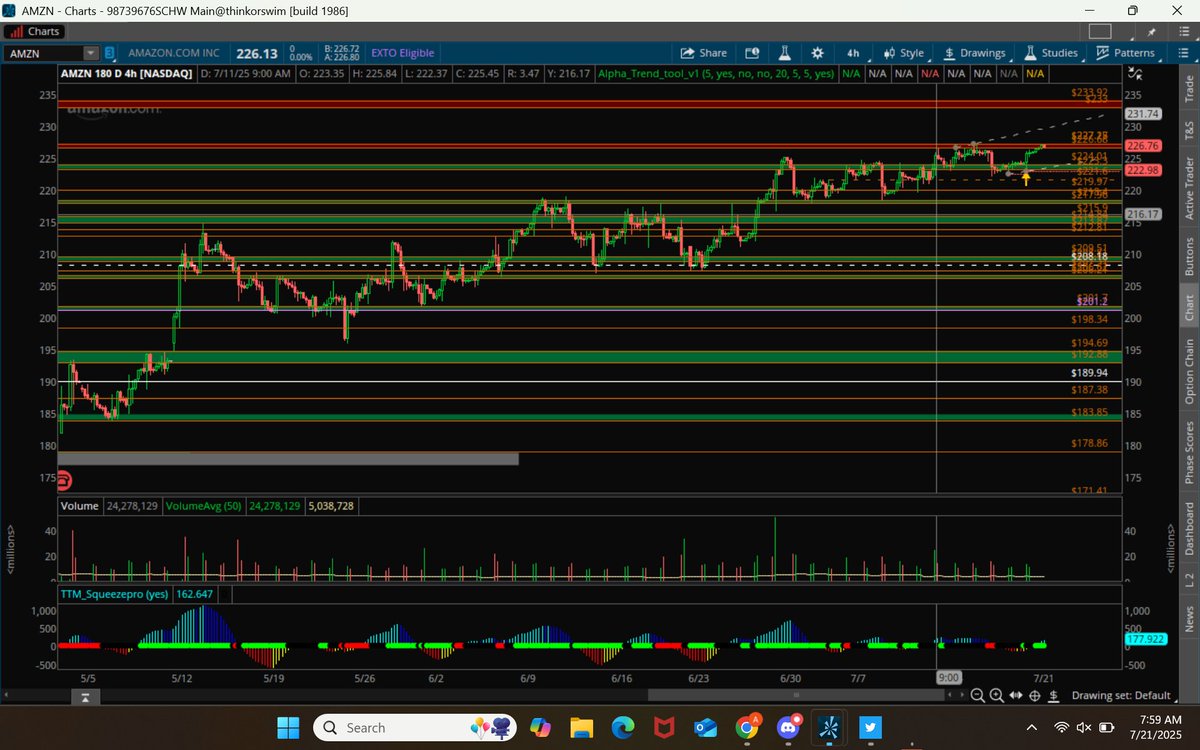Image resolution: width=1200 pixels, height=750 pixels.
Task: Click the 231.74 price bubble
Action: pyautogui.click(x=1141, y=114)
